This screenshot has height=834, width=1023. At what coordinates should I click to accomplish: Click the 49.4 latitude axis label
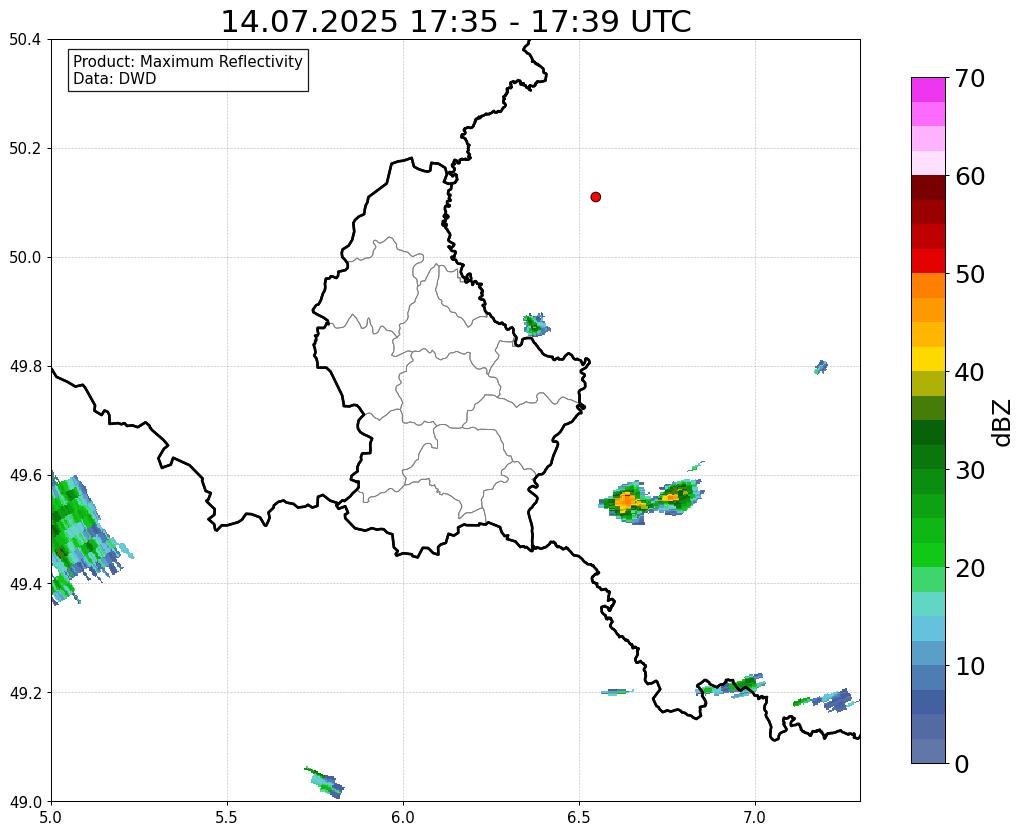point(25,584)
